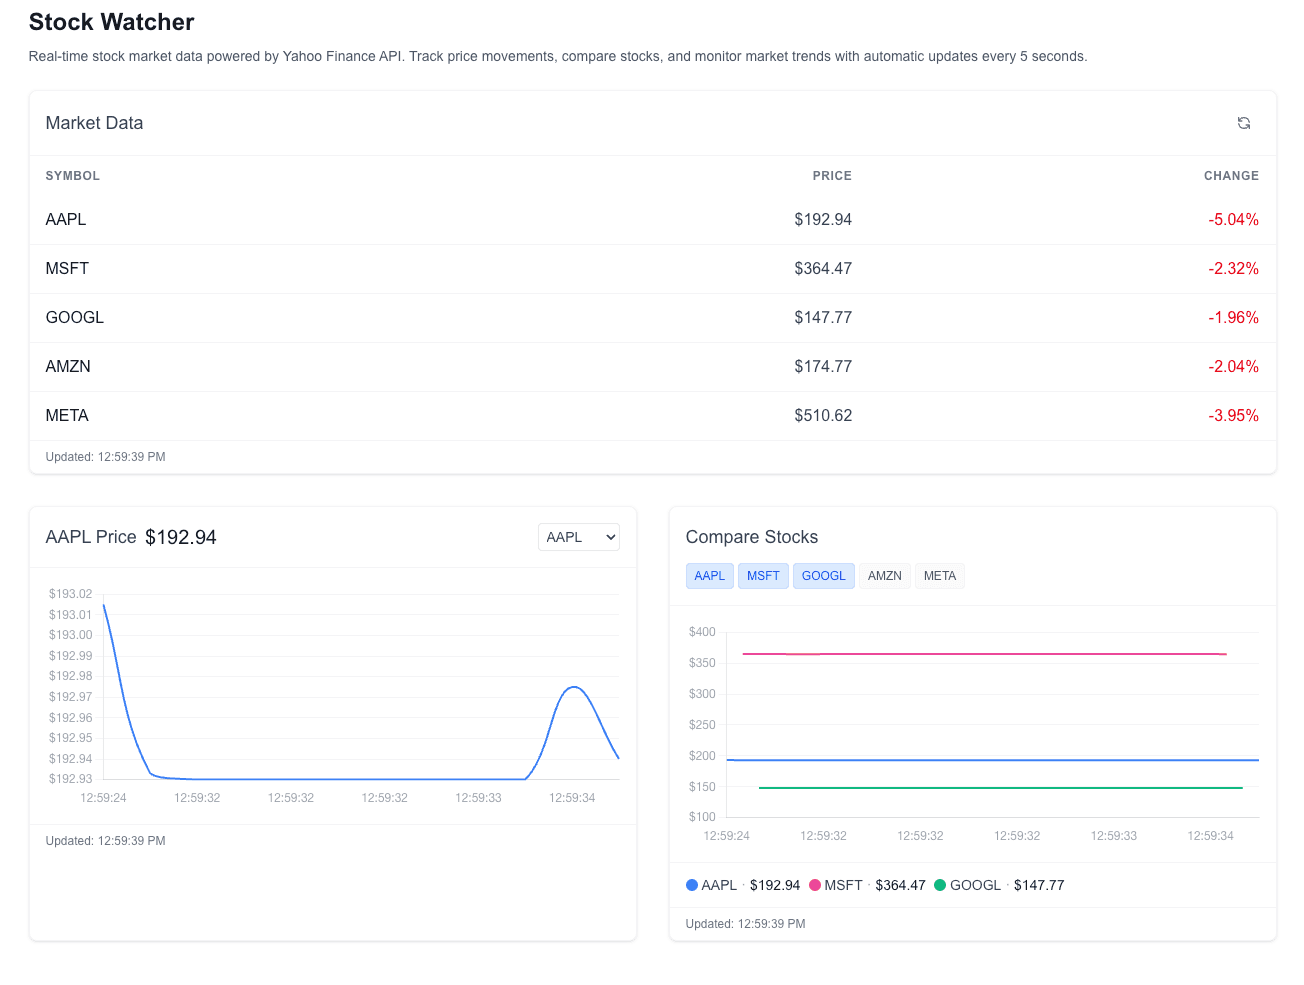Click the pink MSFT legend dot
Screen dimensions: 1304x985
point(815,885)
